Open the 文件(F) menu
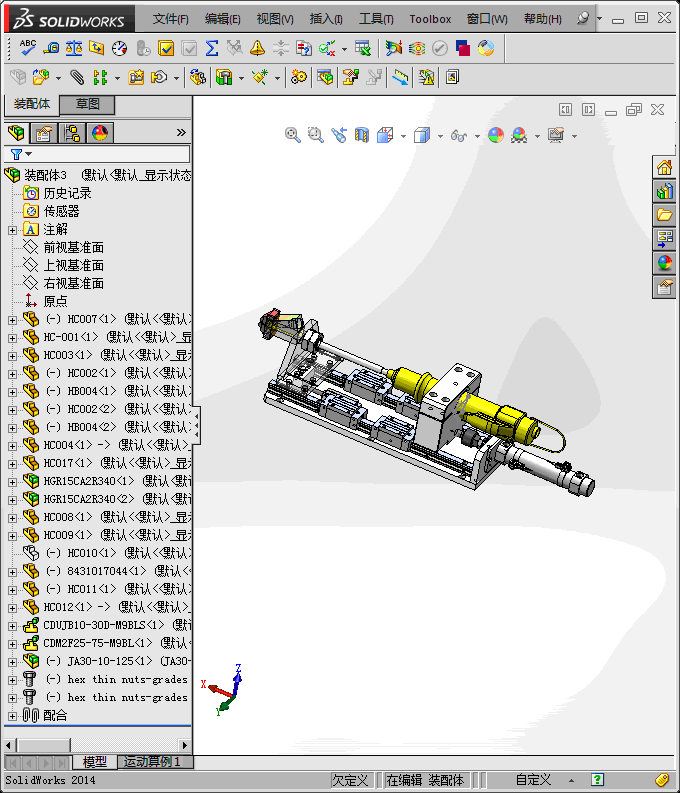This screenshot has width=680, height=793. tap(171, 19)
